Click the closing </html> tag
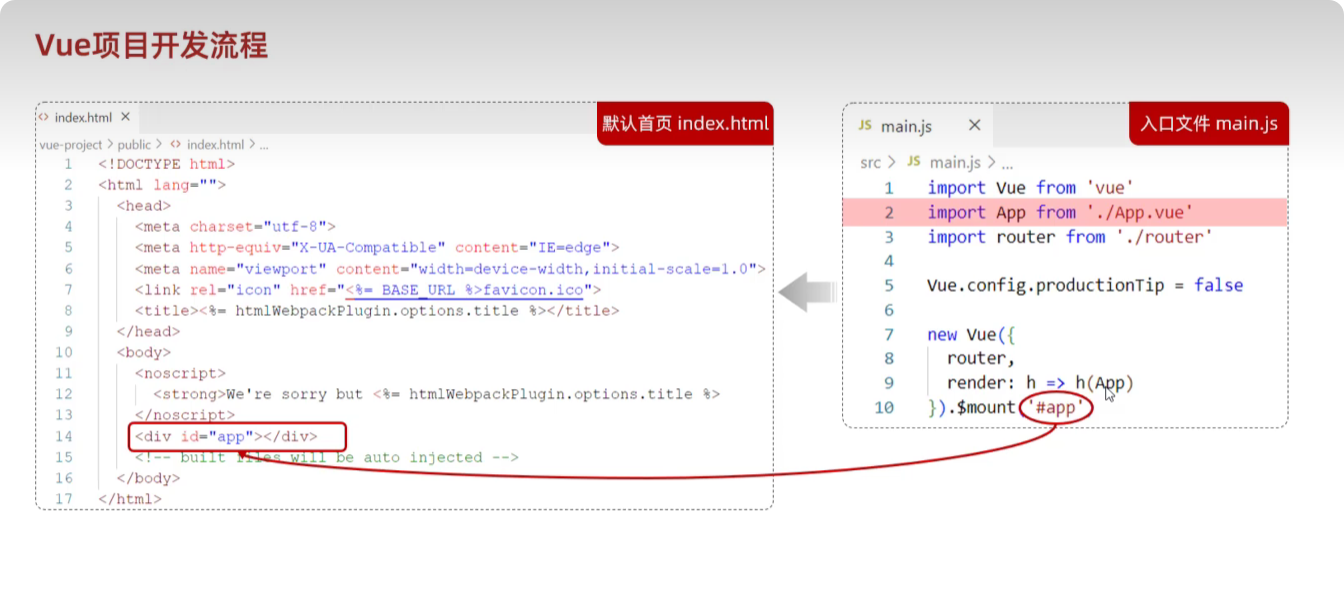This screenshot has width=1344, height=593. (x=130, y=499)
